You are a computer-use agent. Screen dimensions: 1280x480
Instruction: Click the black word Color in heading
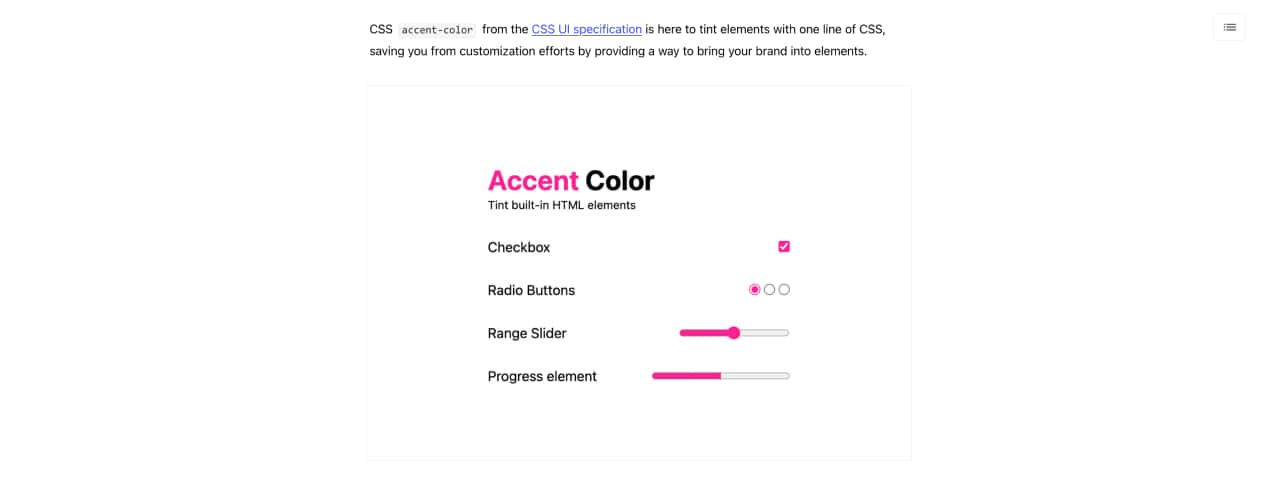click(620, 181)
